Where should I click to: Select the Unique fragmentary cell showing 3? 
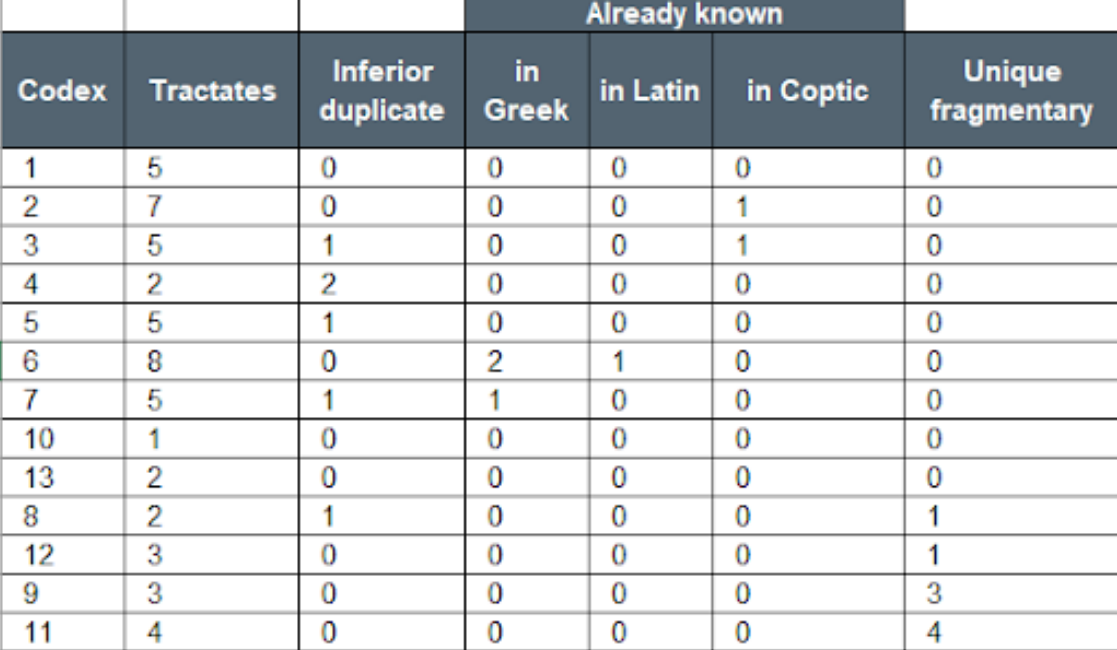click(1010, 594)
